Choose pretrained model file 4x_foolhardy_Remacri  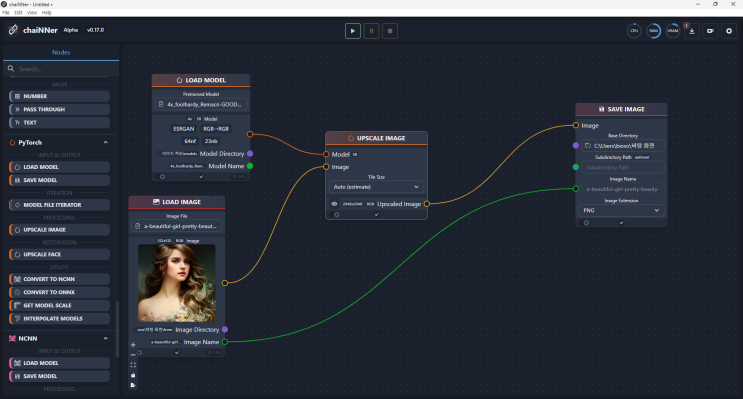pyautogui.click(x=201, y=104)
